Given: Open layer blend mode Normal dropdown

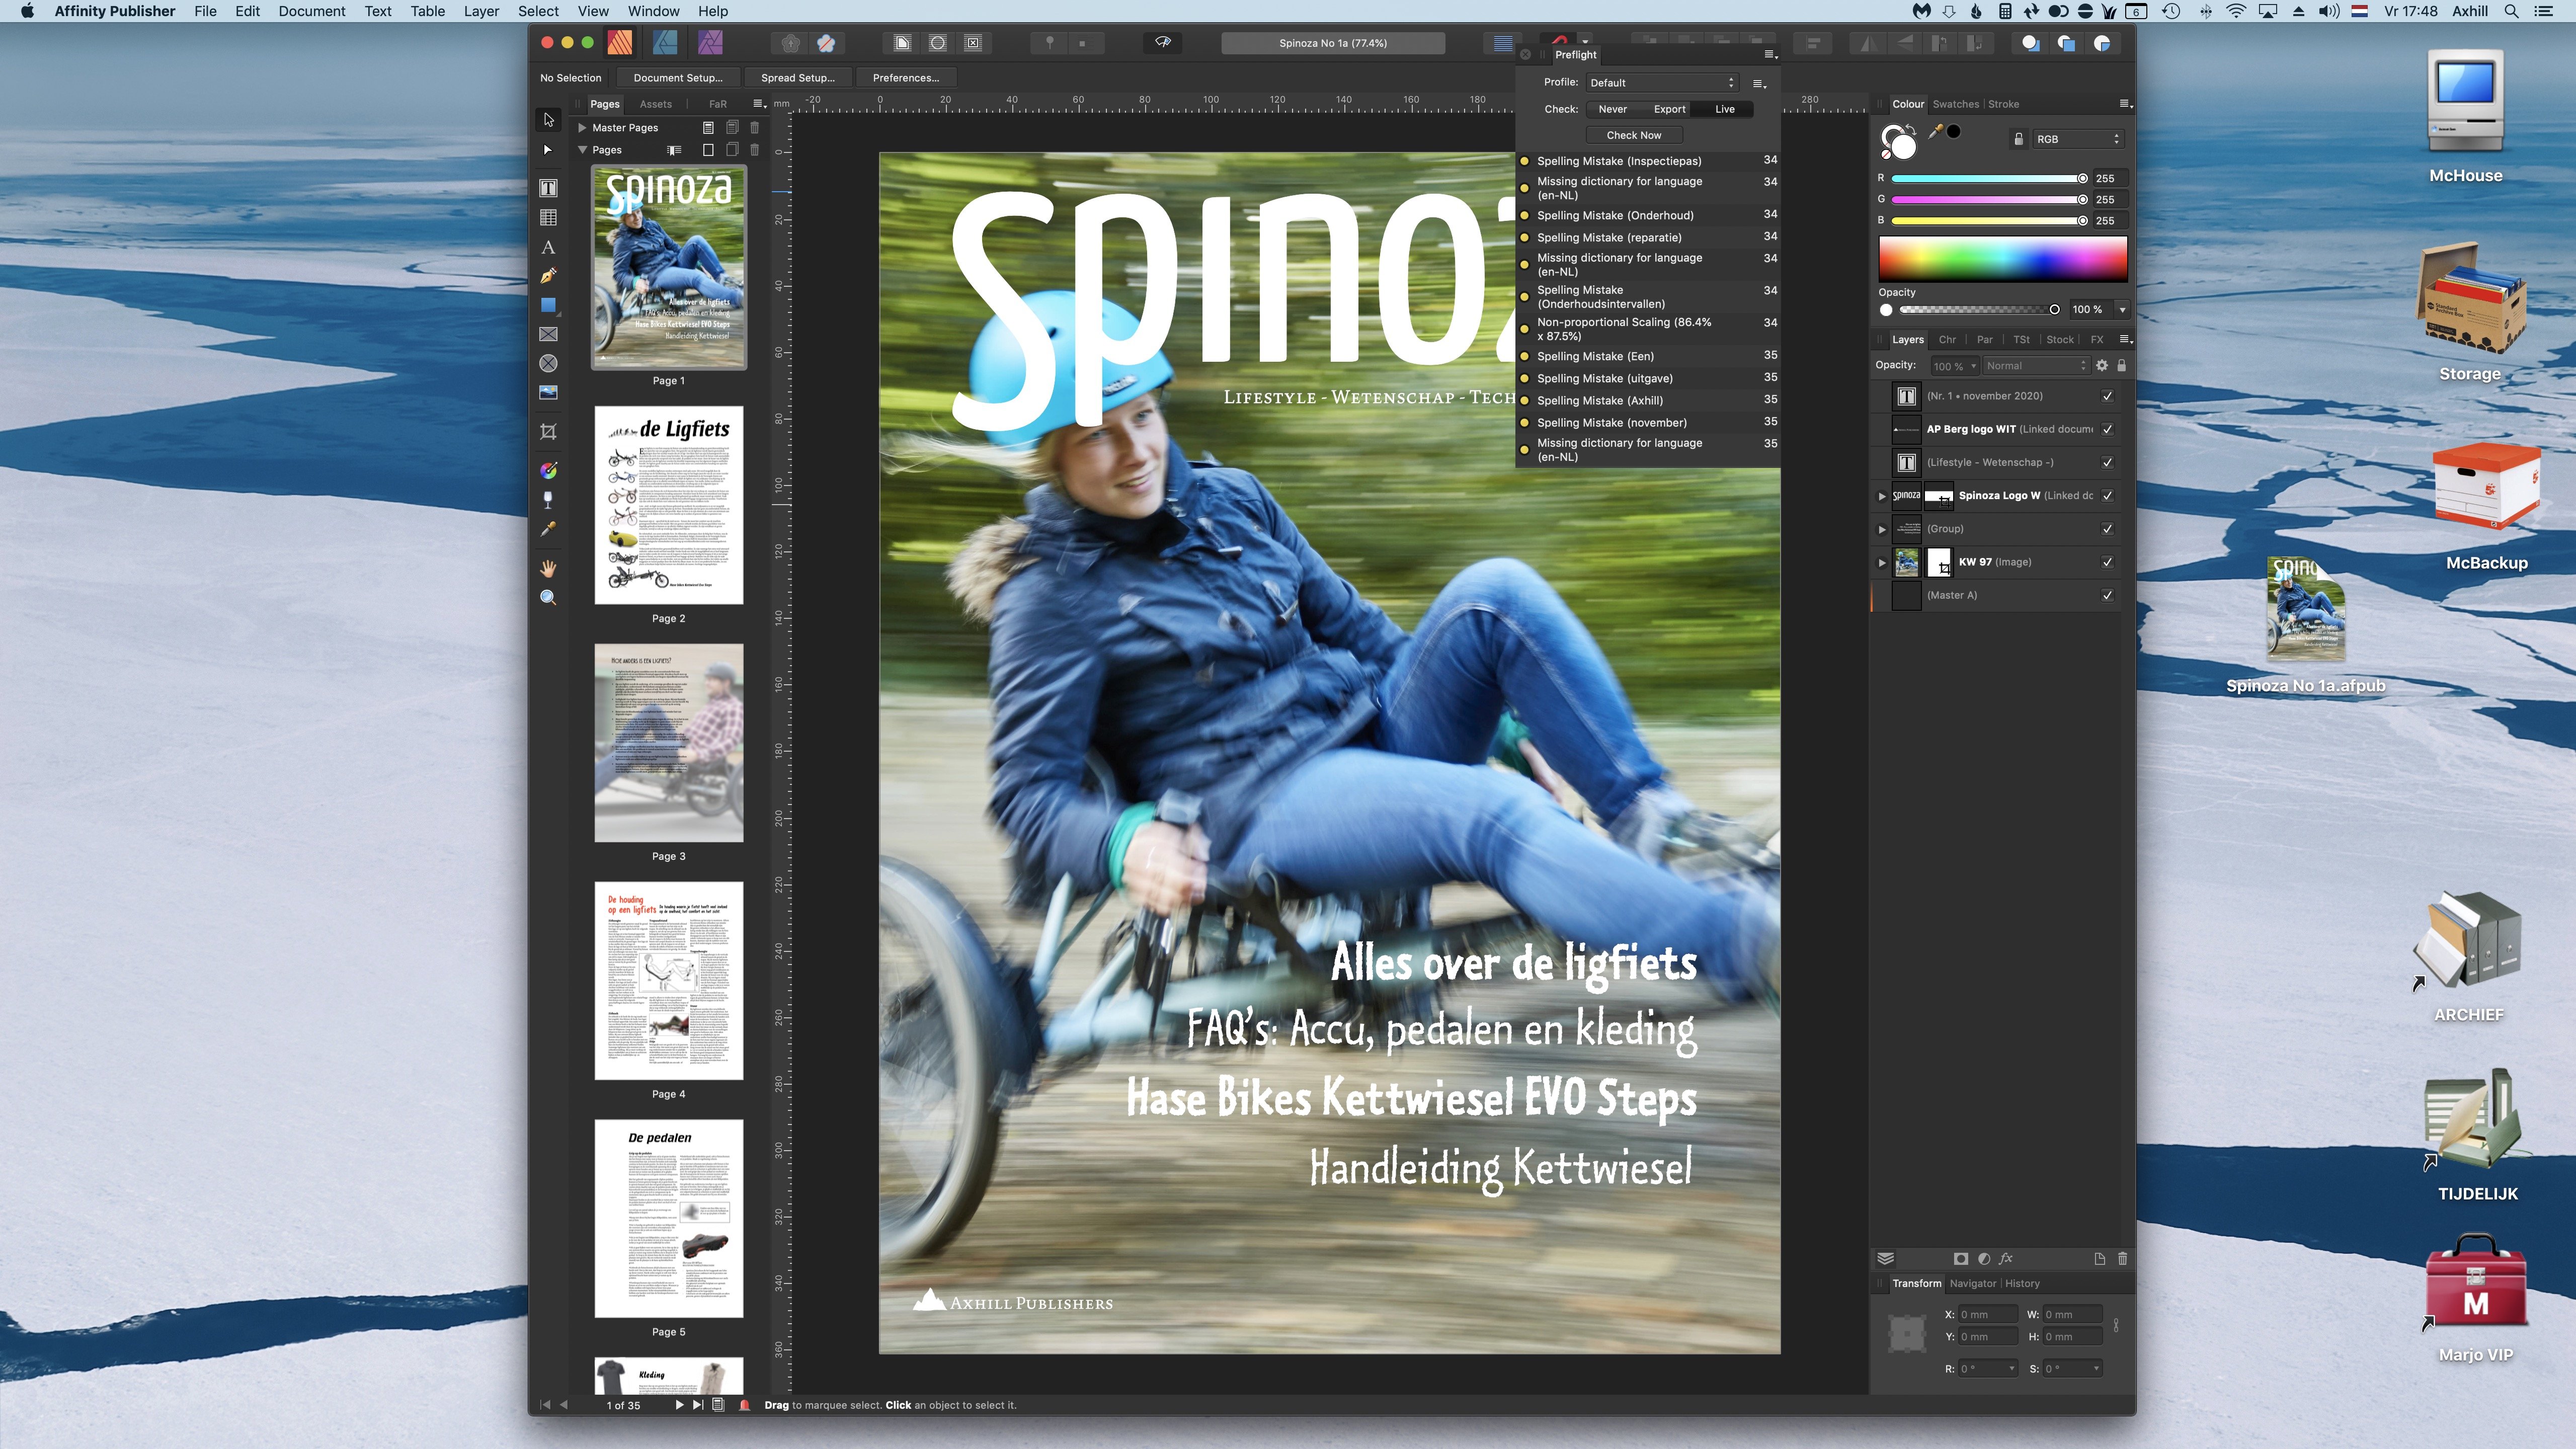Looking at the screenshot, I should point(2036,366).
